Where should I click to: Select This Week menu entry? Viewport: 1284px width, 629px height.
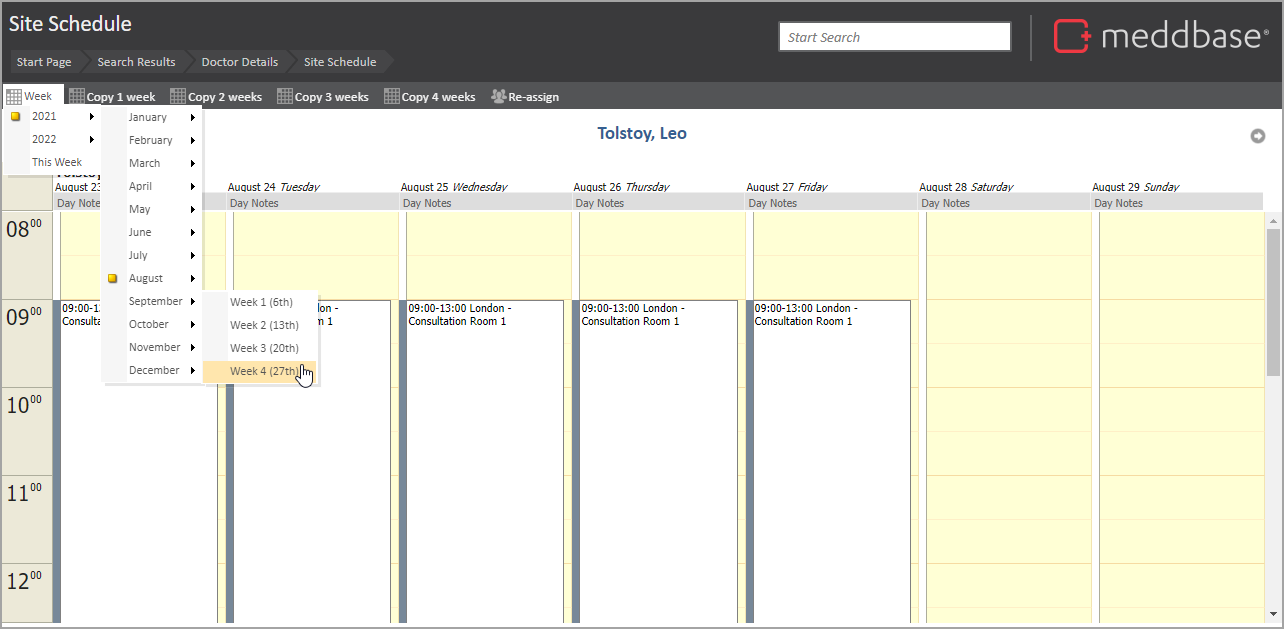click(x=52, y=162)
